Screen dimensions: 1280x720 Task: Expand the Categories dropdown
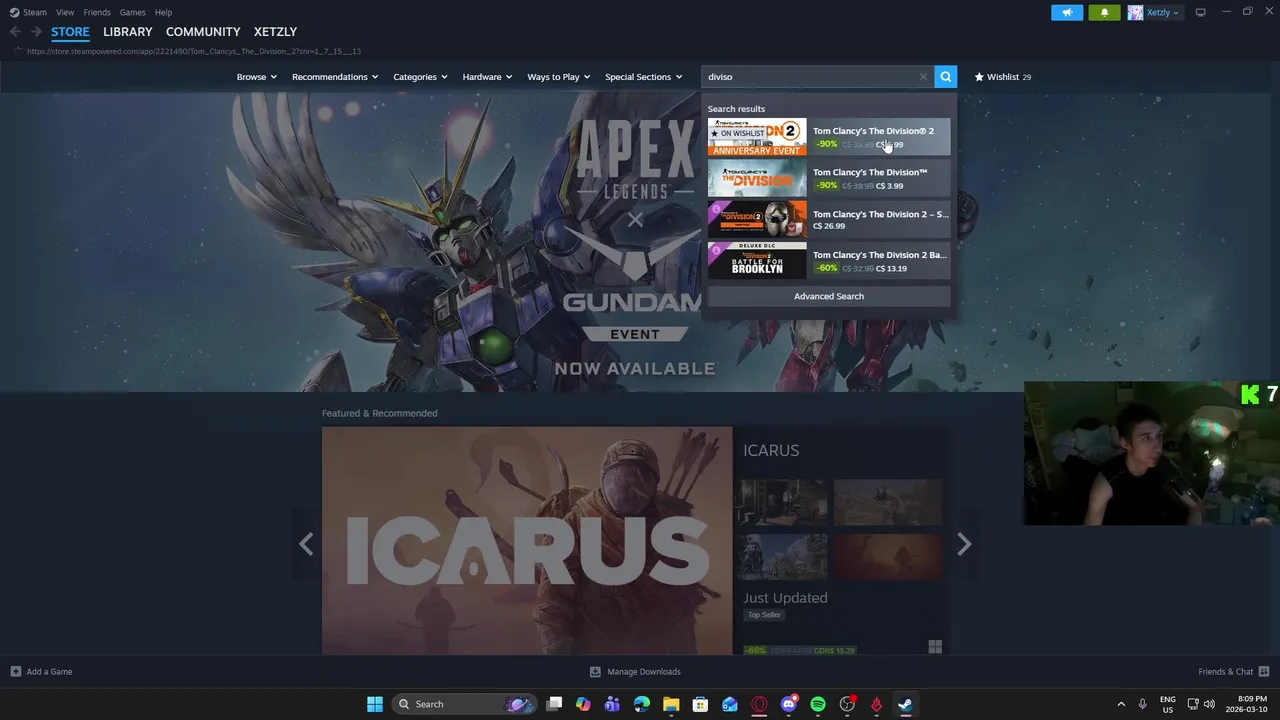[x=420, y=77]
